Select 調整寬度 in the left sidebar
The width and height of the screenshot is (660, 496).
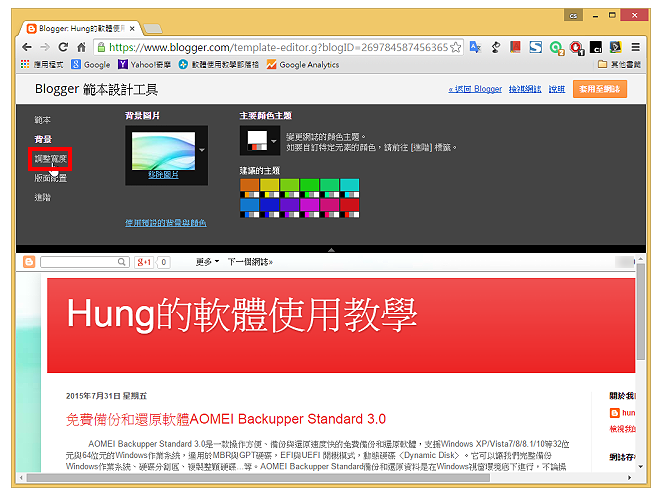(51, 159)
